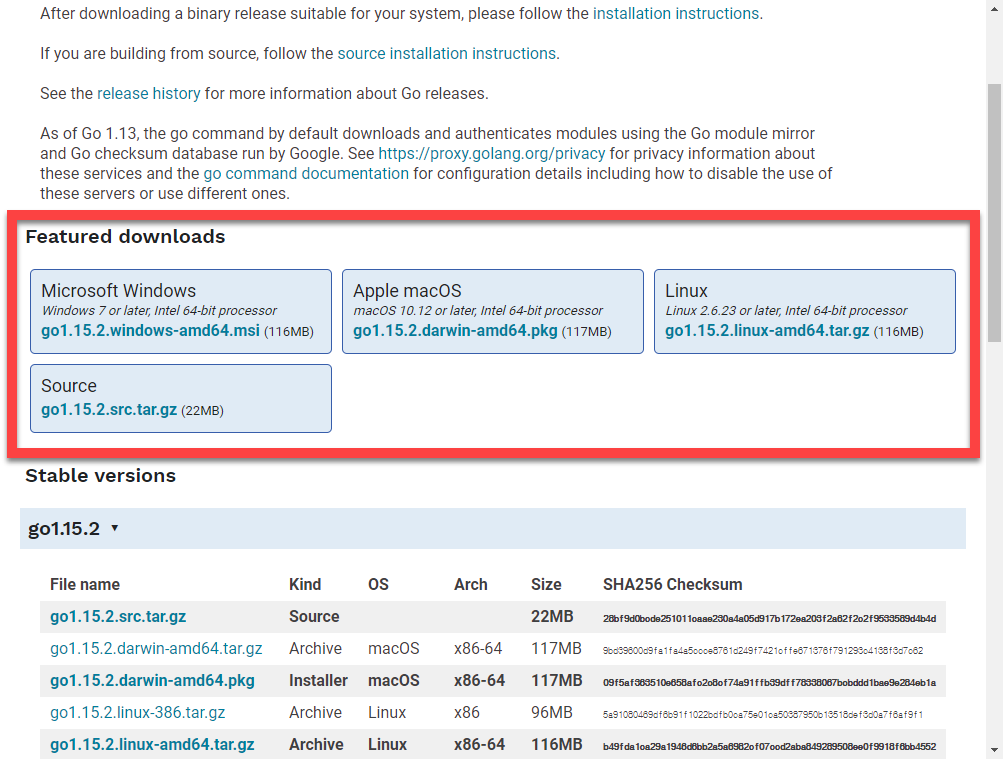This screenshot has height=759, width=1003.
Task: Open go1.15.2.linux-386.tar.gz table link
Action: coord(138,712)
